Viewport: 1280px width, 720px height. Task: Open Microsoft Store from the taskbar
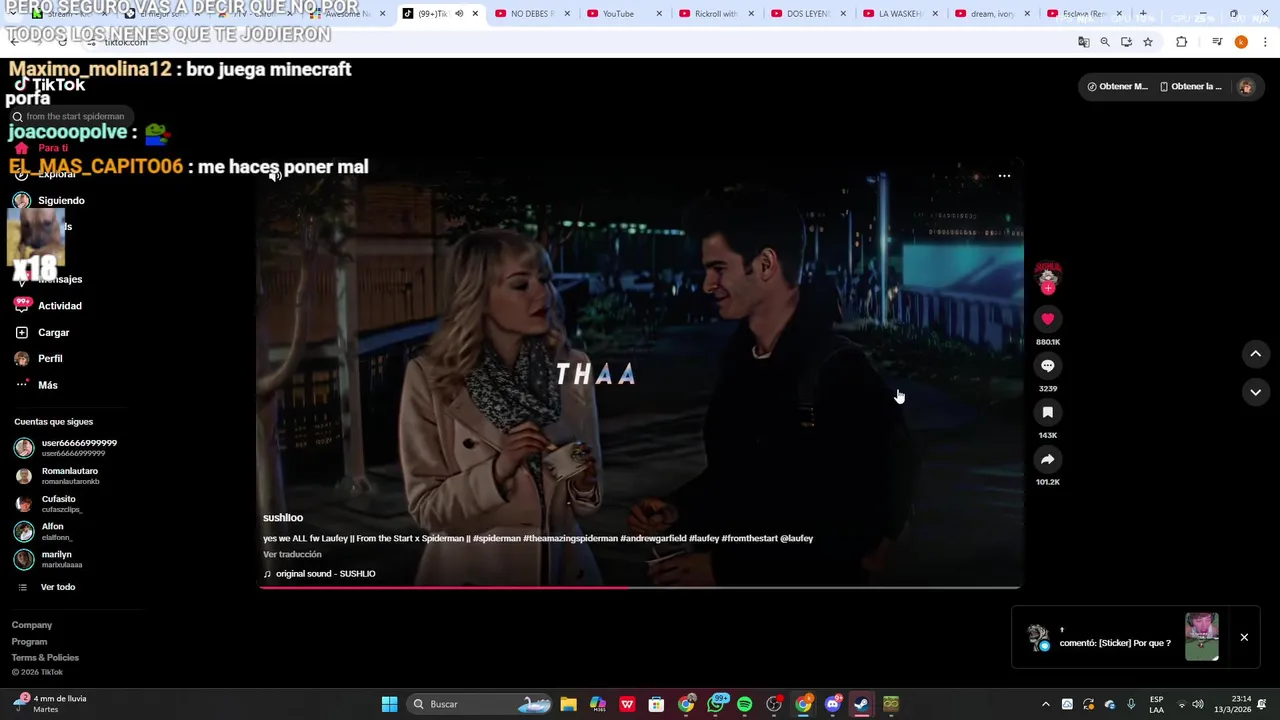point(656,704)
